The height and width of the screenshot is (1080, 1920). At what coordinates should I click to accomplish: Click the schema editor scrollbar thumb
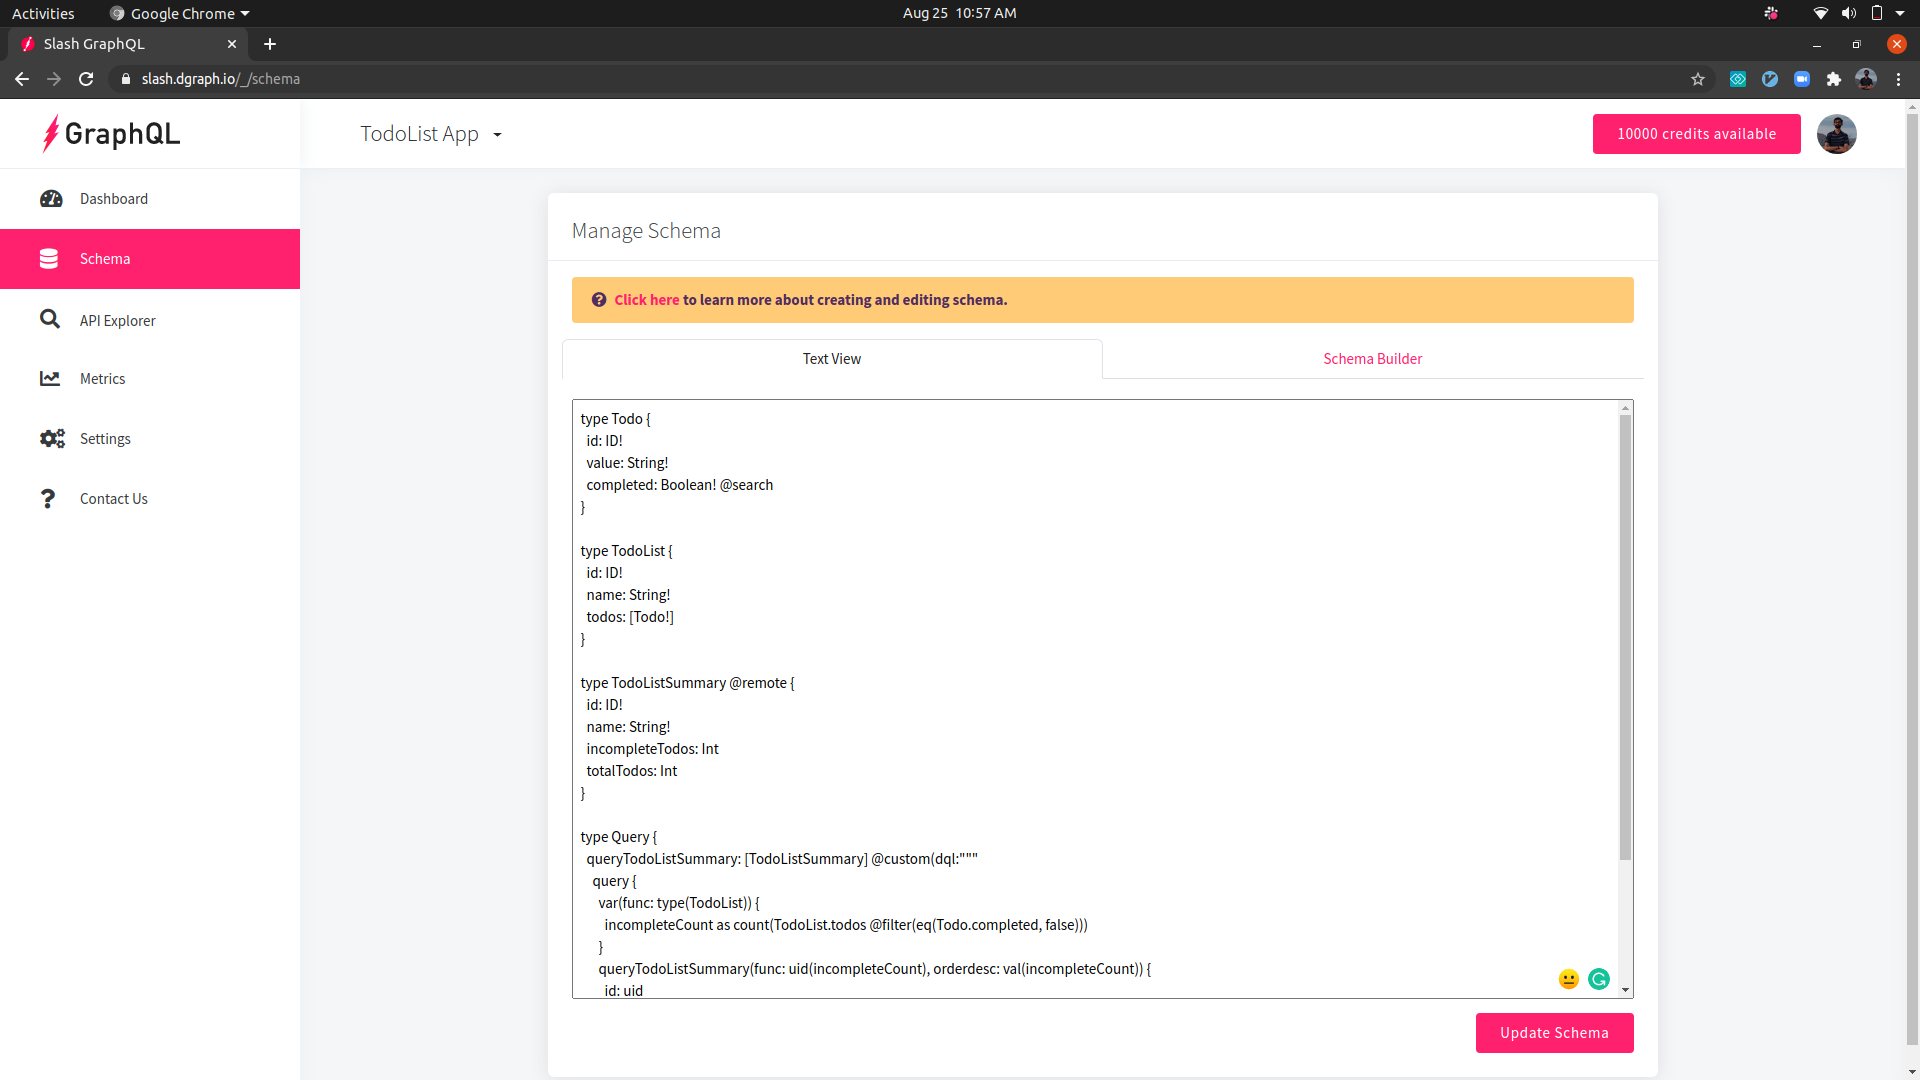tap(1625, 637)
